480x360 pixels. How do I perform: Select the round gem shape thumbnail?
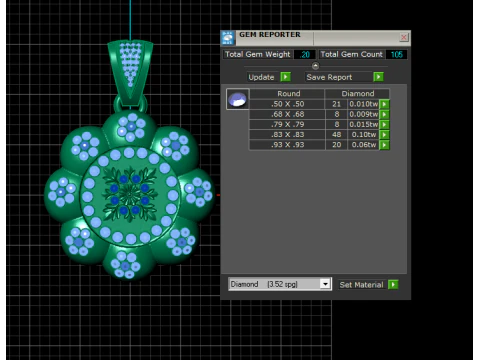click(237, 99)
